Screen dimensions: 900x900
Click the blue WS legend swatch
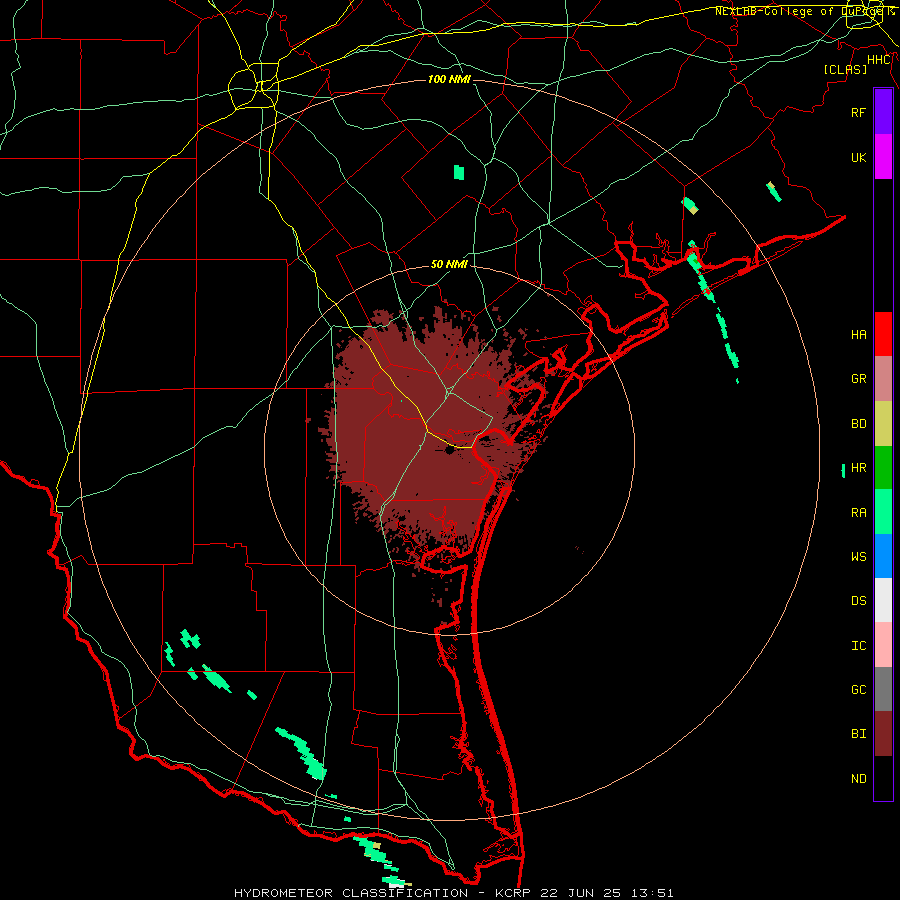pos(883,556)
